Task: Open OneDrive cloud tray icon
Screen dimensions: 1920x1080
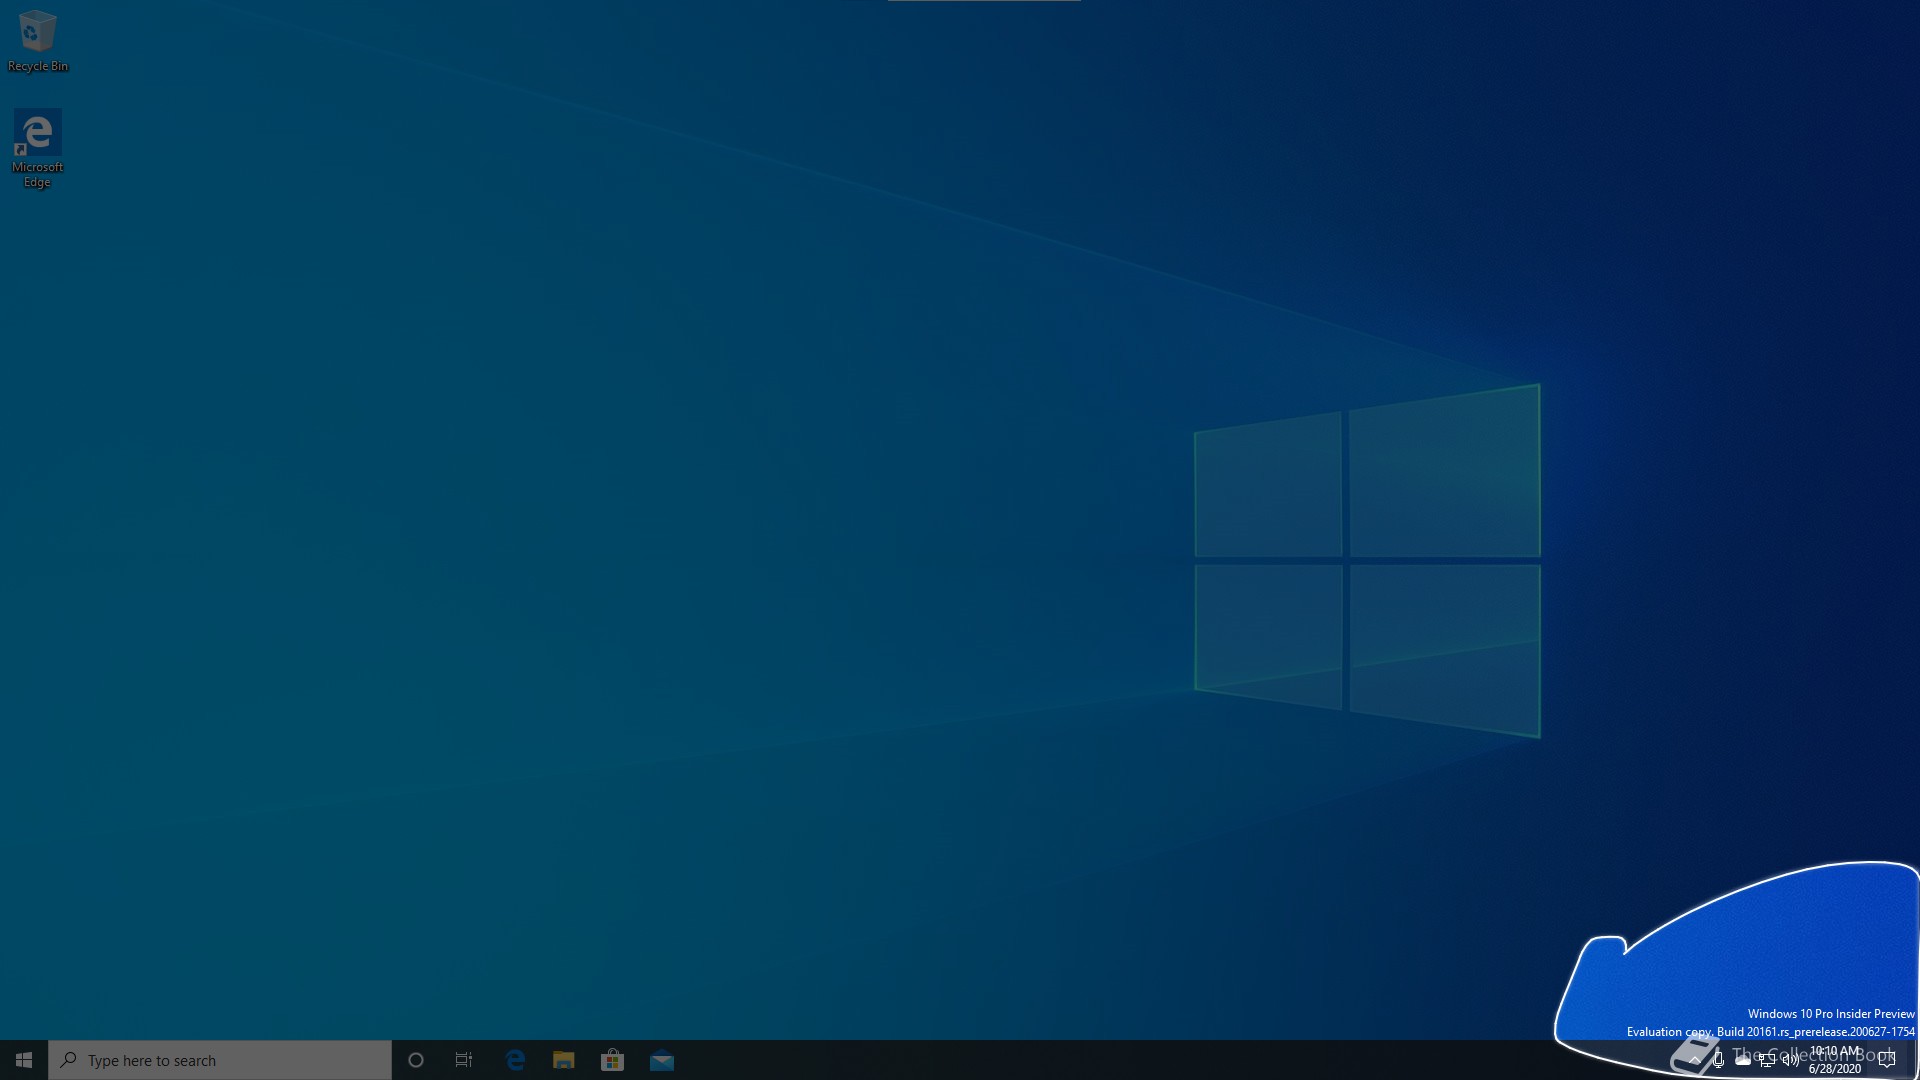Action: (1743, 1060)
